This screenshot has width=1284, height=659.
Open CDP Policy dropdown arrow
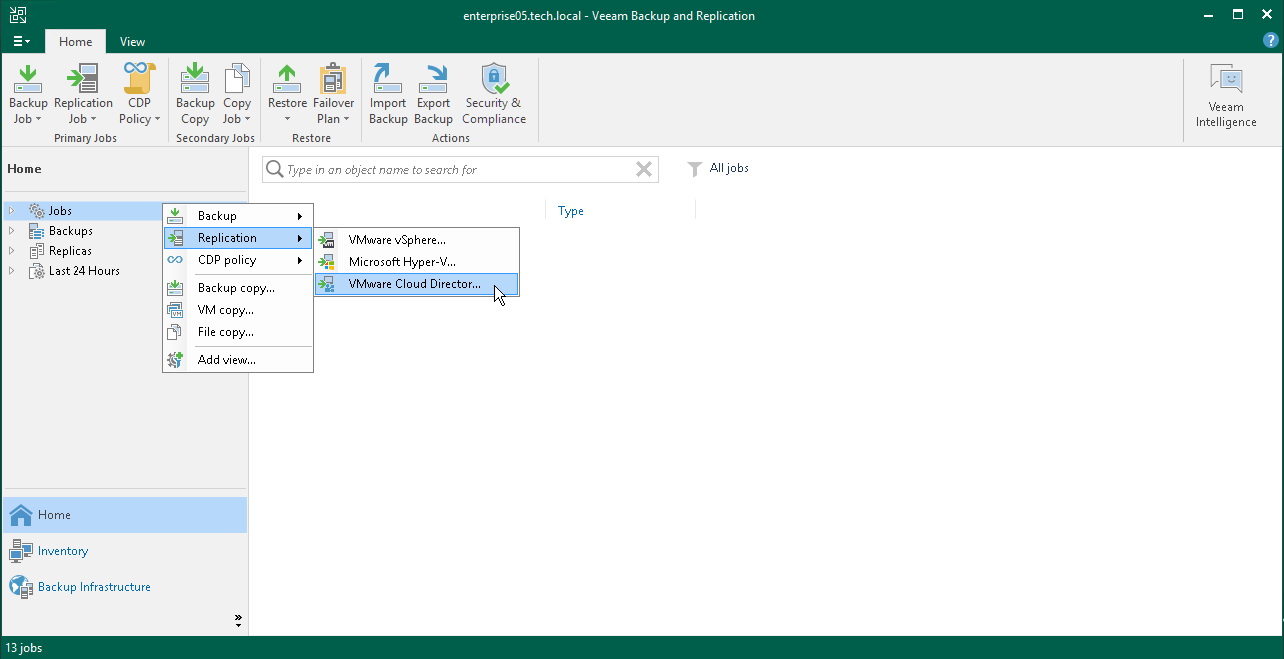[157, 119]
